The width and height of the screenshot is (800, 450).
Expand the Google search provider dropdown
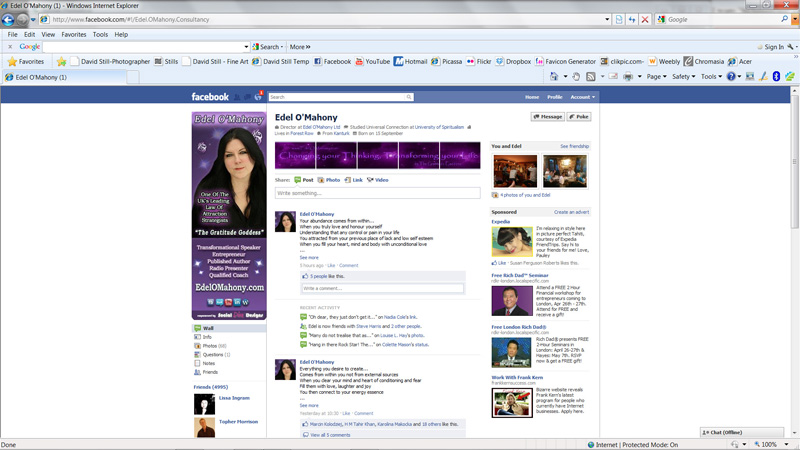pyautogui.click(x=795, y=19)
